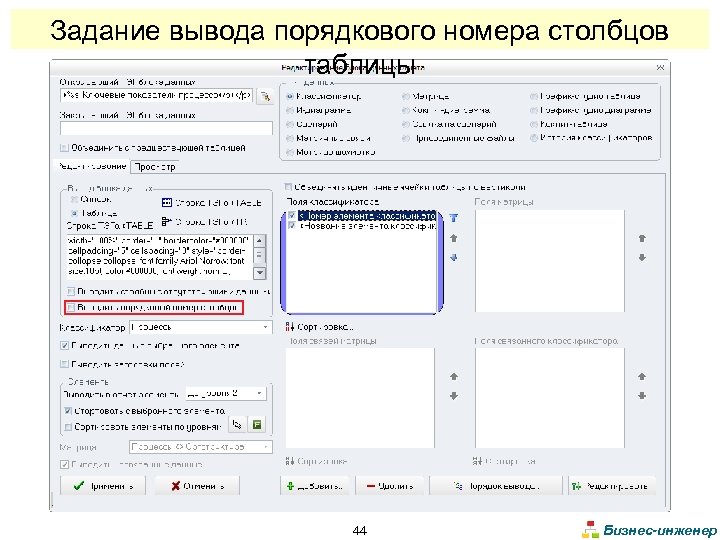Image resolution: width=720 pixels, height=540 pixels.
Task: Click inside the TABLE tag string text area
Action: point(160,257)
